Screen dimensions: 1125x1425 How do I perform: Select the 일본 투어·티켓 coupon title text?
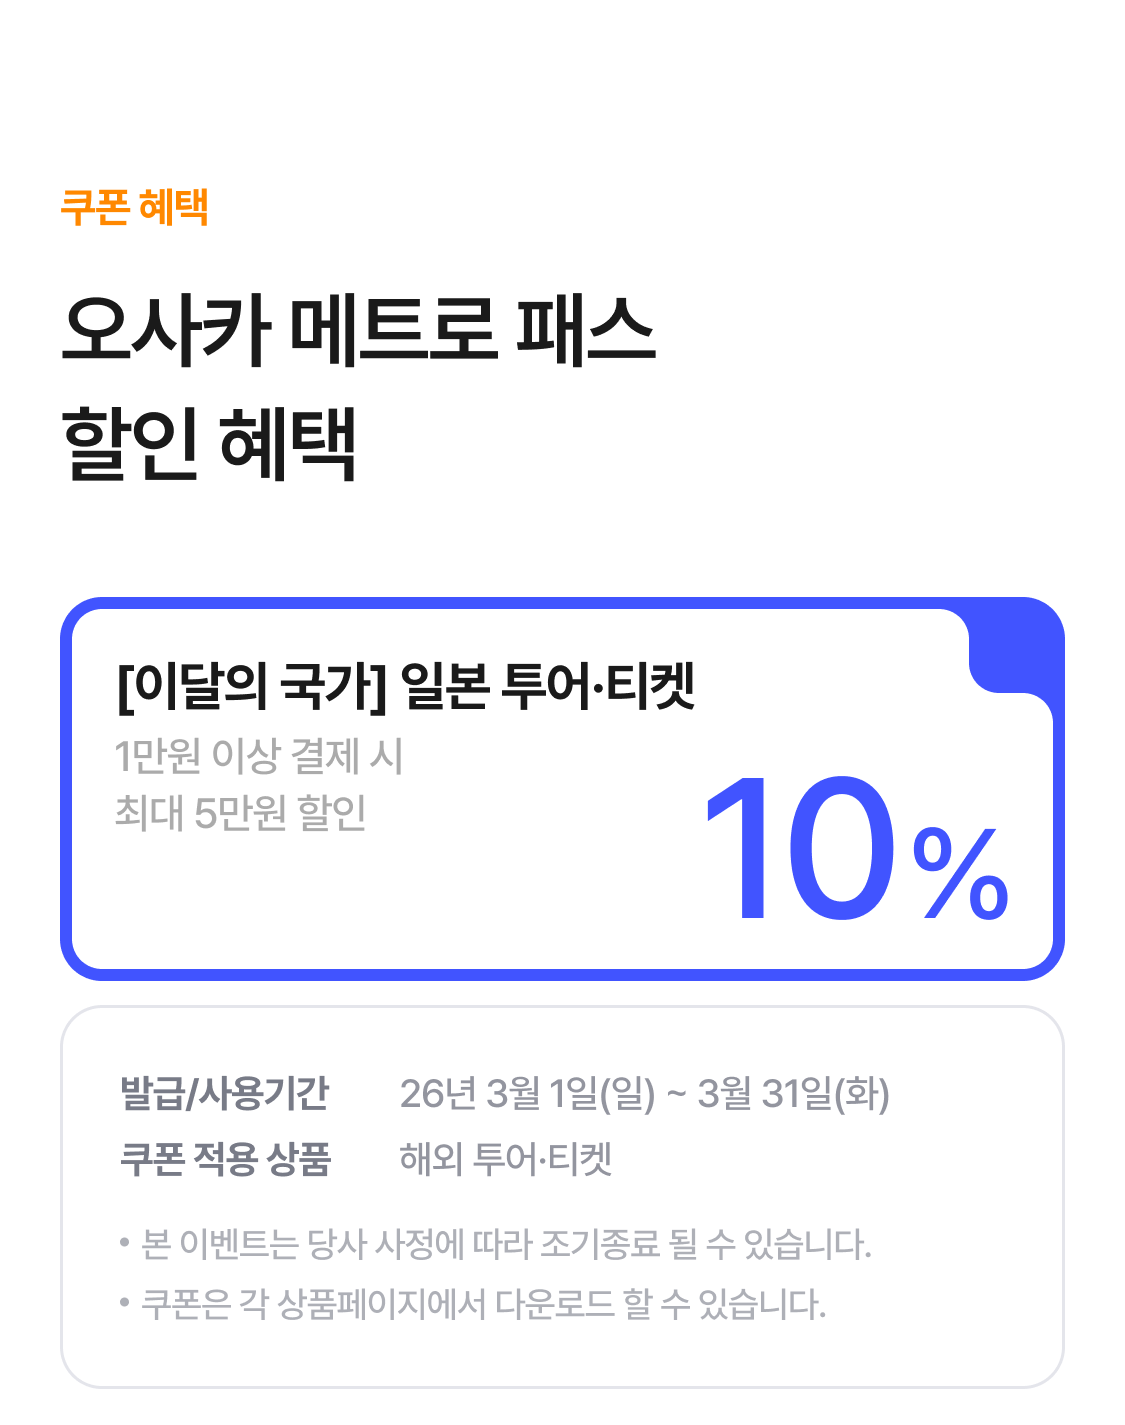tap(547, 686)
